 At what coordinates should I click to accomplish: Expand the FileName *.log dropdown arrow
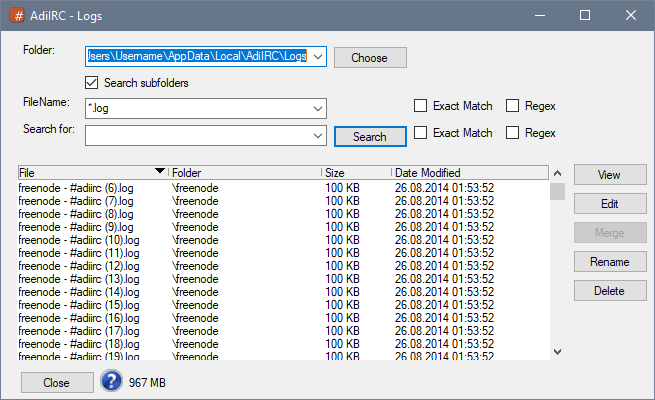coord(318,109)
